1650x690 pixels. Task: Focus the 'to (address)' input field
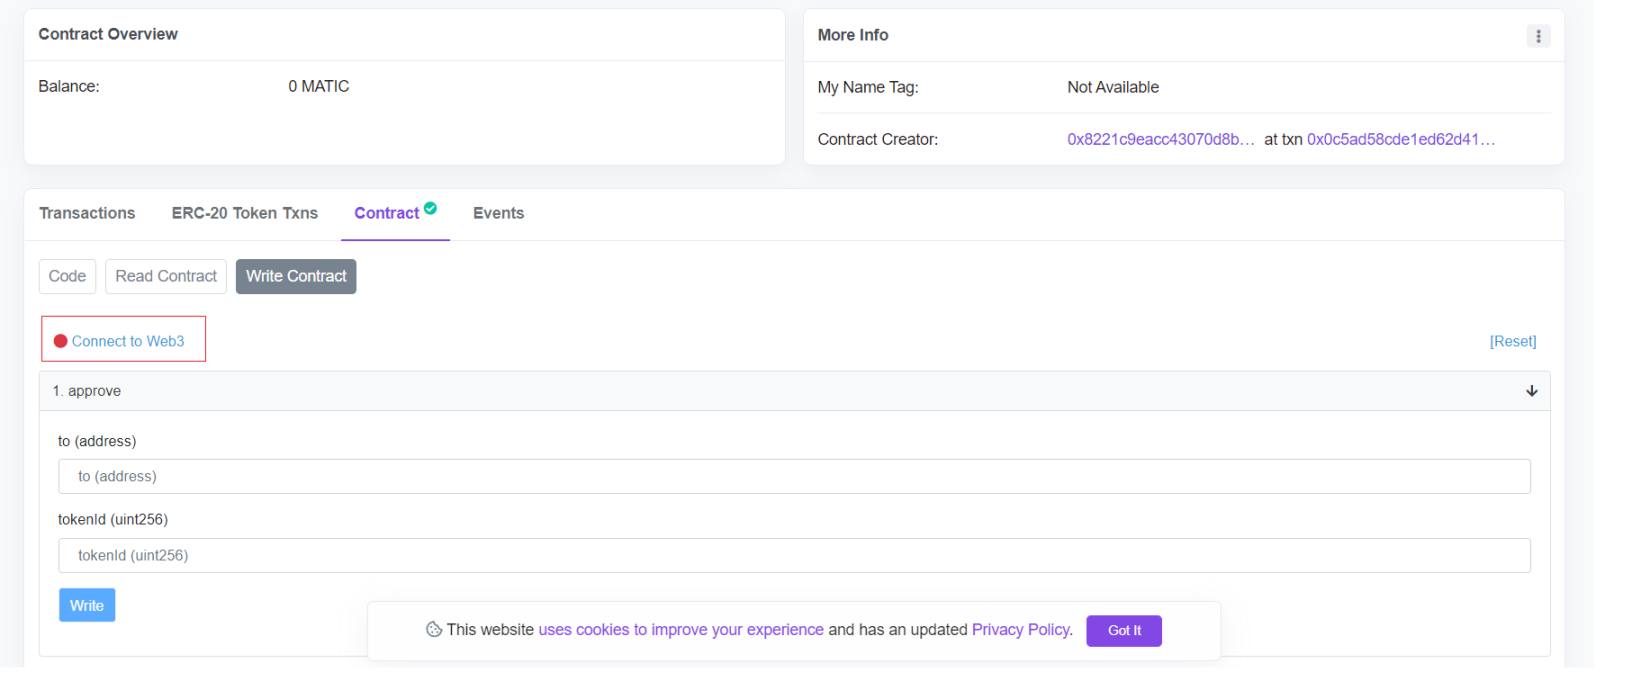click(x=794, y=476)
